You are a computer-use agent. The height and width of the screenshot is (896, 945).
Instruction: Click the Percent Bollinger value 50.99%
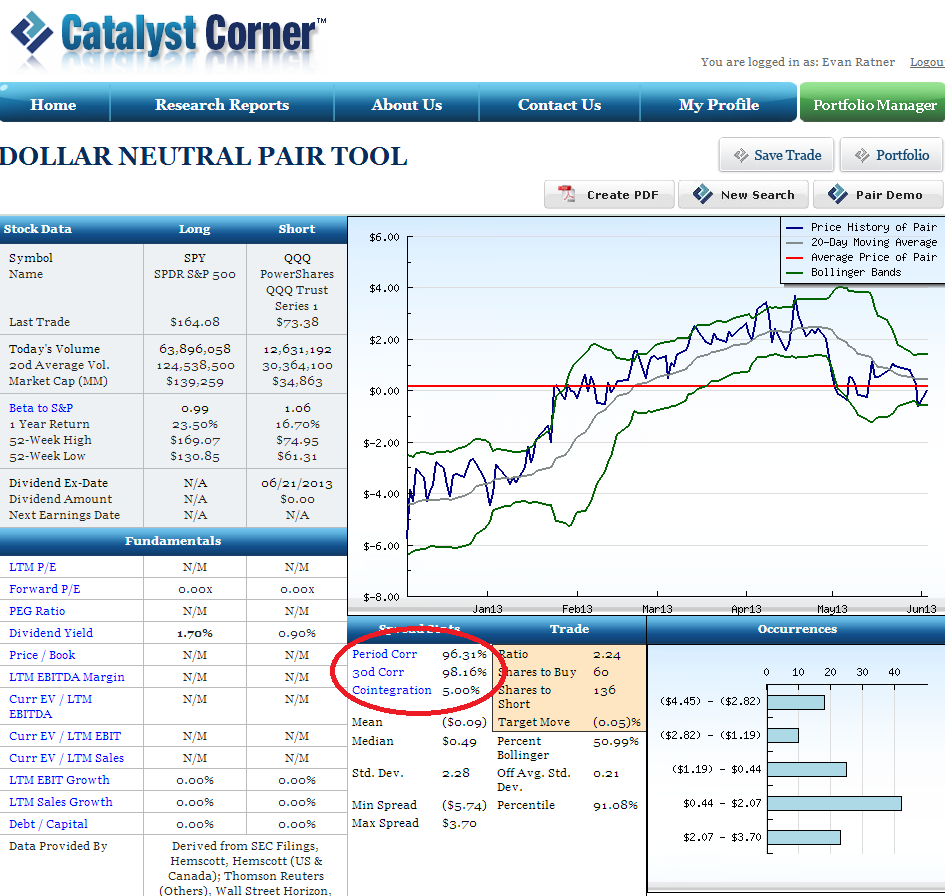point(615,742)
